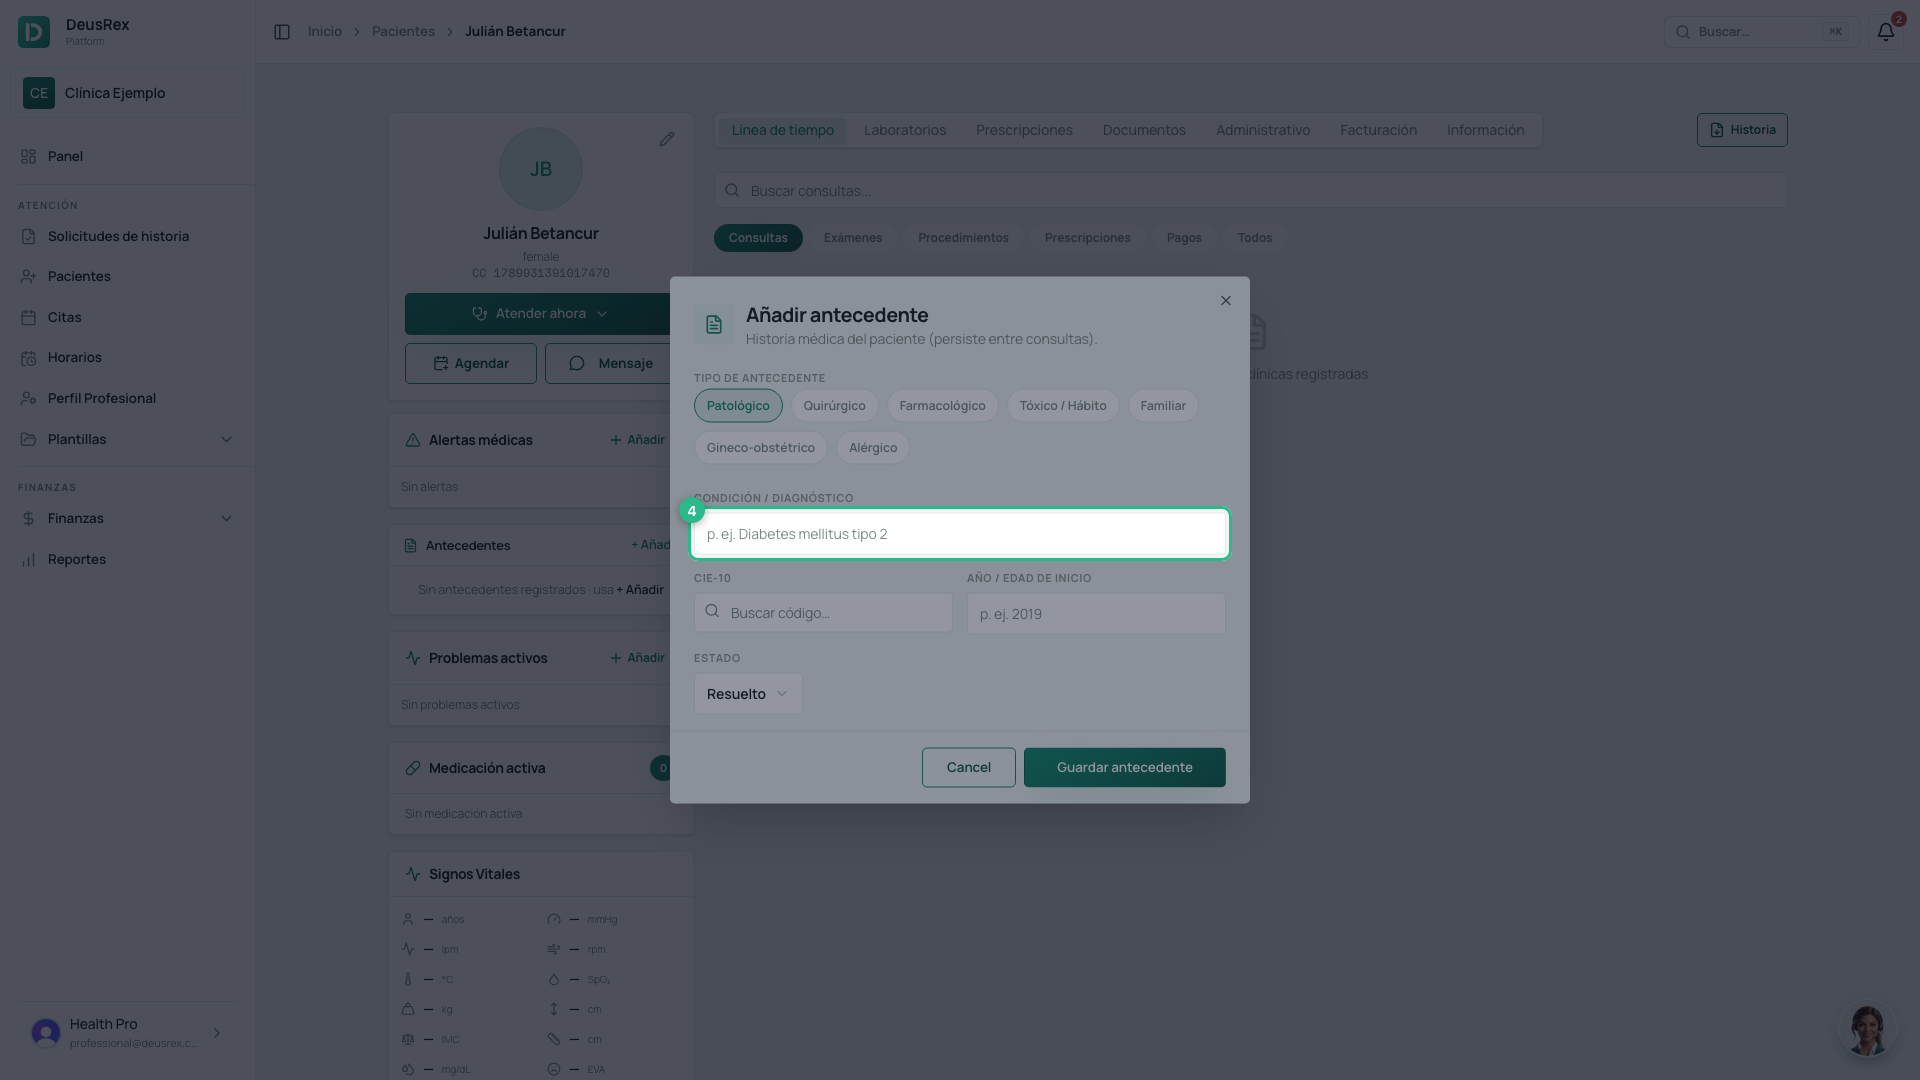
Task: Click the Citas calendar icon
Action: 28,317
